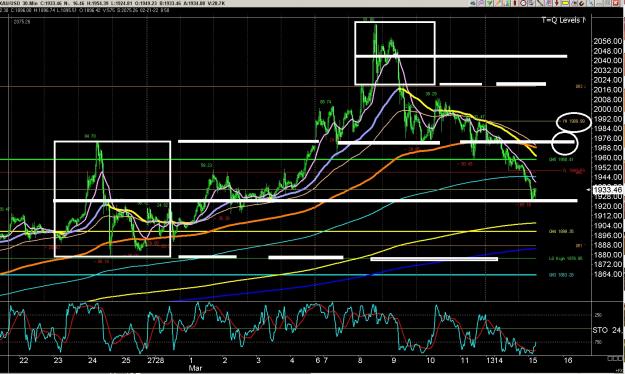The image size is (625, 374).
Task: Click the red down arrow toolbar icon
Action: [x=556, y=3]
